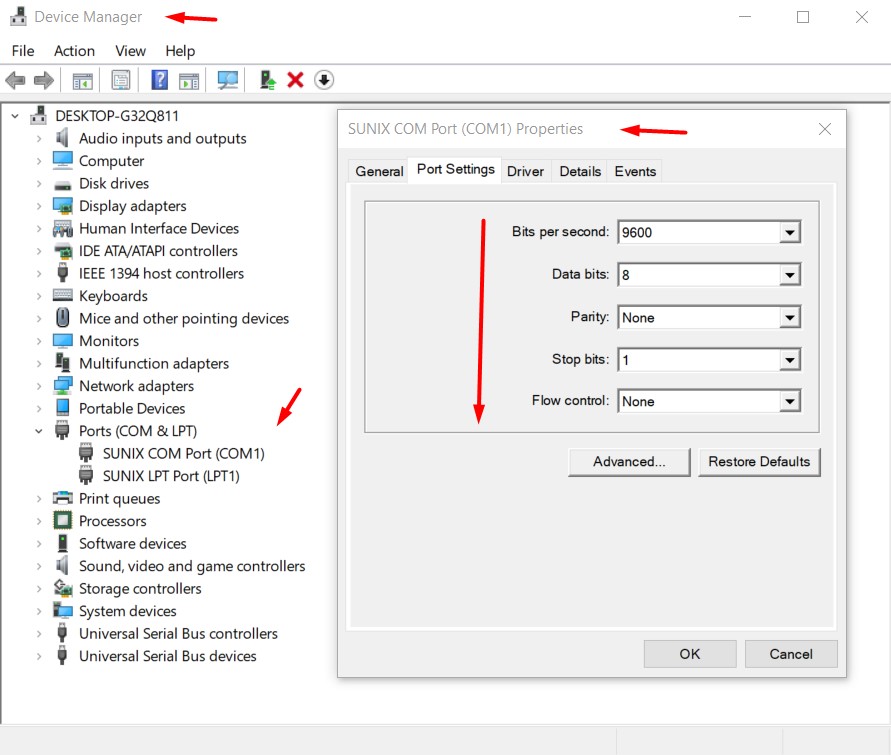Viewport: 891px width, 755px height.
Task: Click the DESKTOP-G32Q811 computer root icon
Action: click(x=39, y=115)
